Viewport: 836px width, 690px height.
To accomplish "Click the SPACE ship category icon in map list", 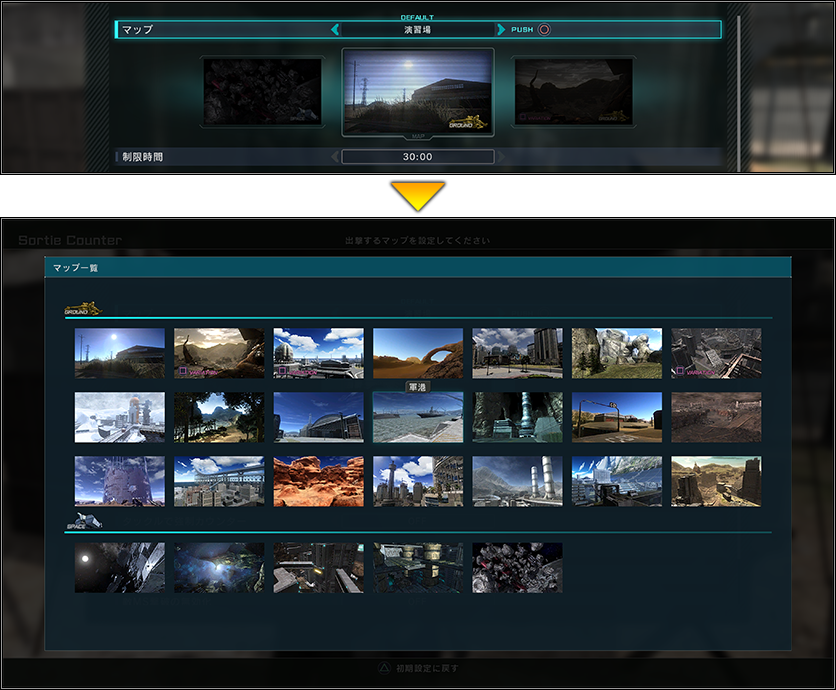I will [84, 521].
